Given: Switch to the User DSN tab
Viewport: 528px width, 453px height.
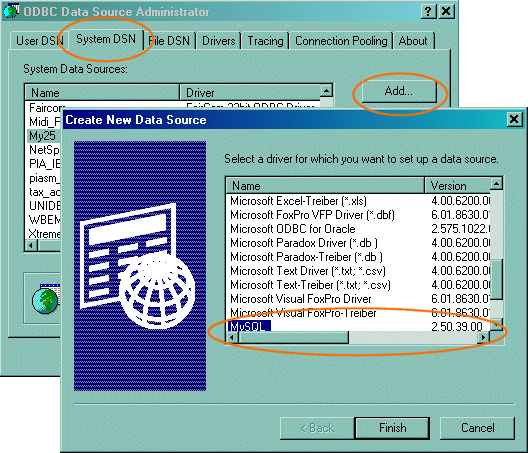Looking at the screenshot, I should click(x=39, y=41).
